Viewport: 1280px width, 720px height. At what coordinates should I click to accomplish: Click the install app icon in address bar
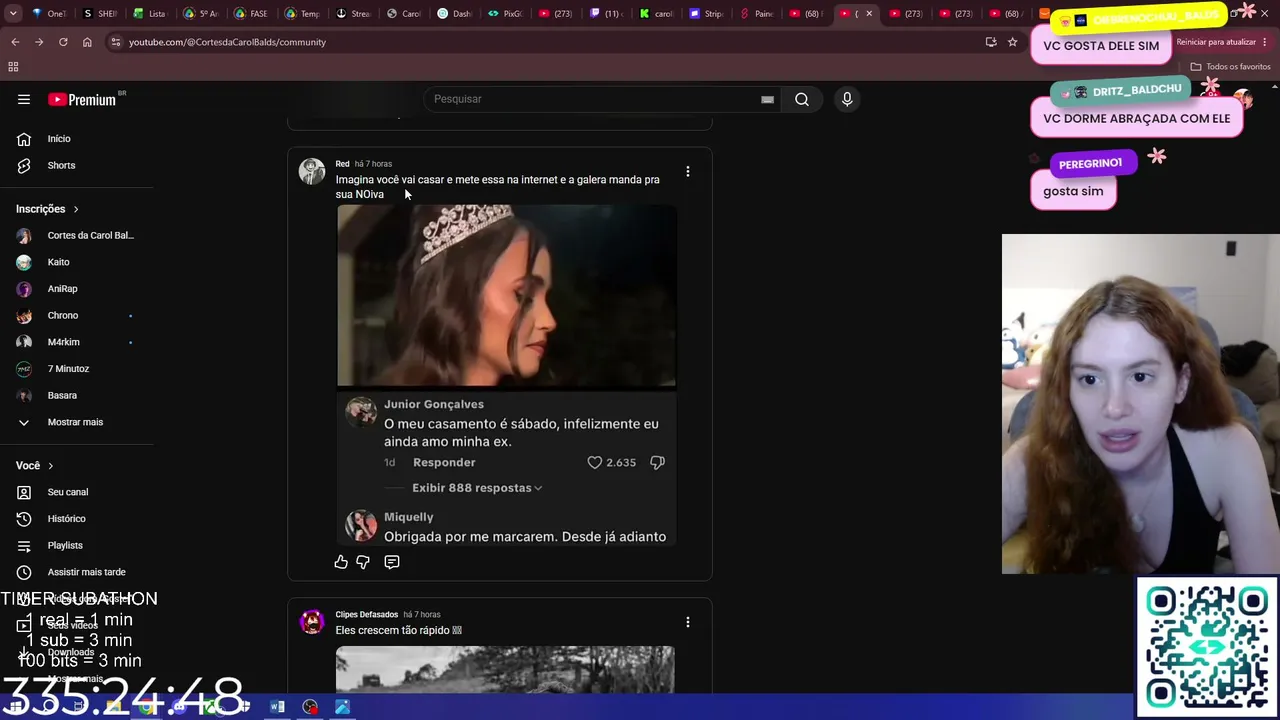click(x=991, y=42)
